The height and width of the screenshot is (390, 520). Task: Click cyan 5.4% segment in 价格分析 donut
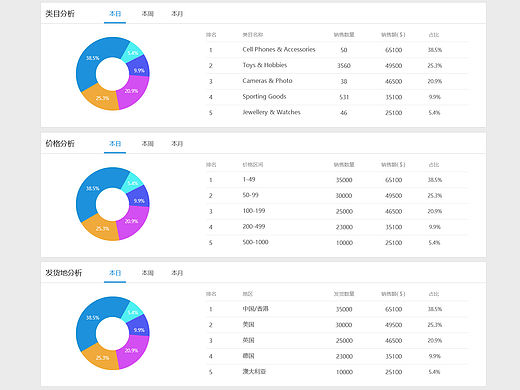click(133, 183)
